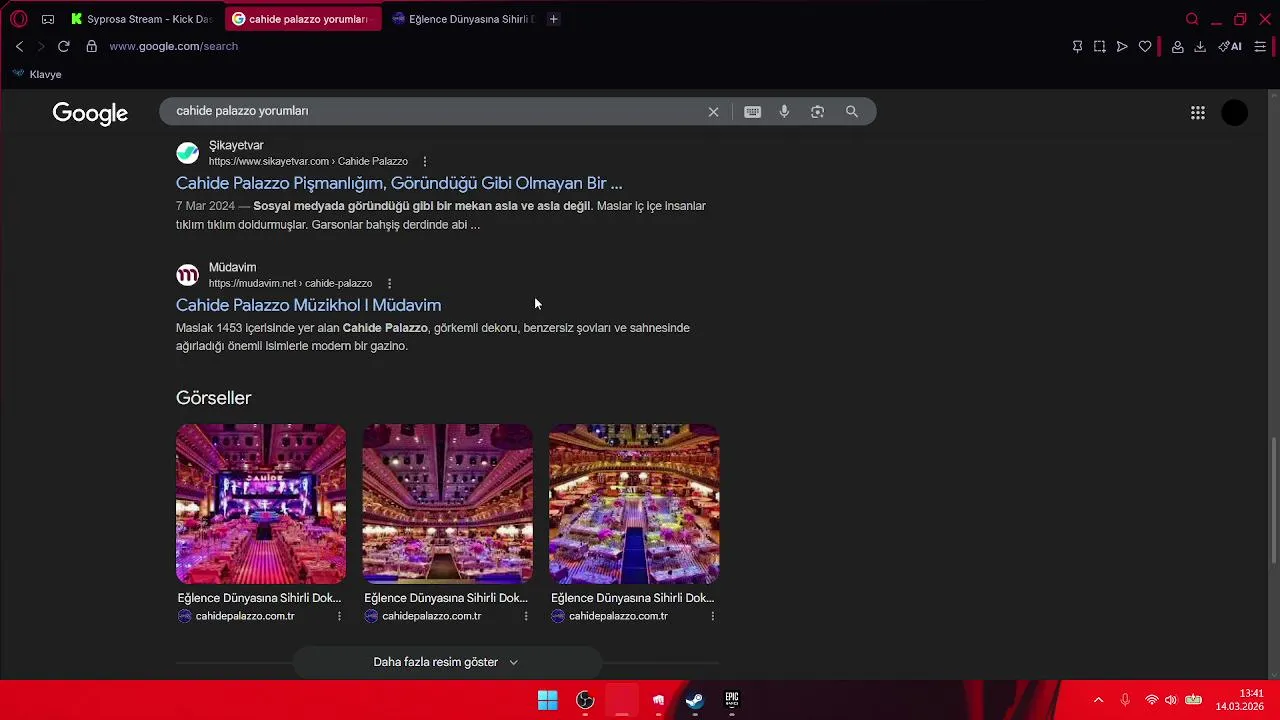Open the Opera account profile icon

point(1178,46)
